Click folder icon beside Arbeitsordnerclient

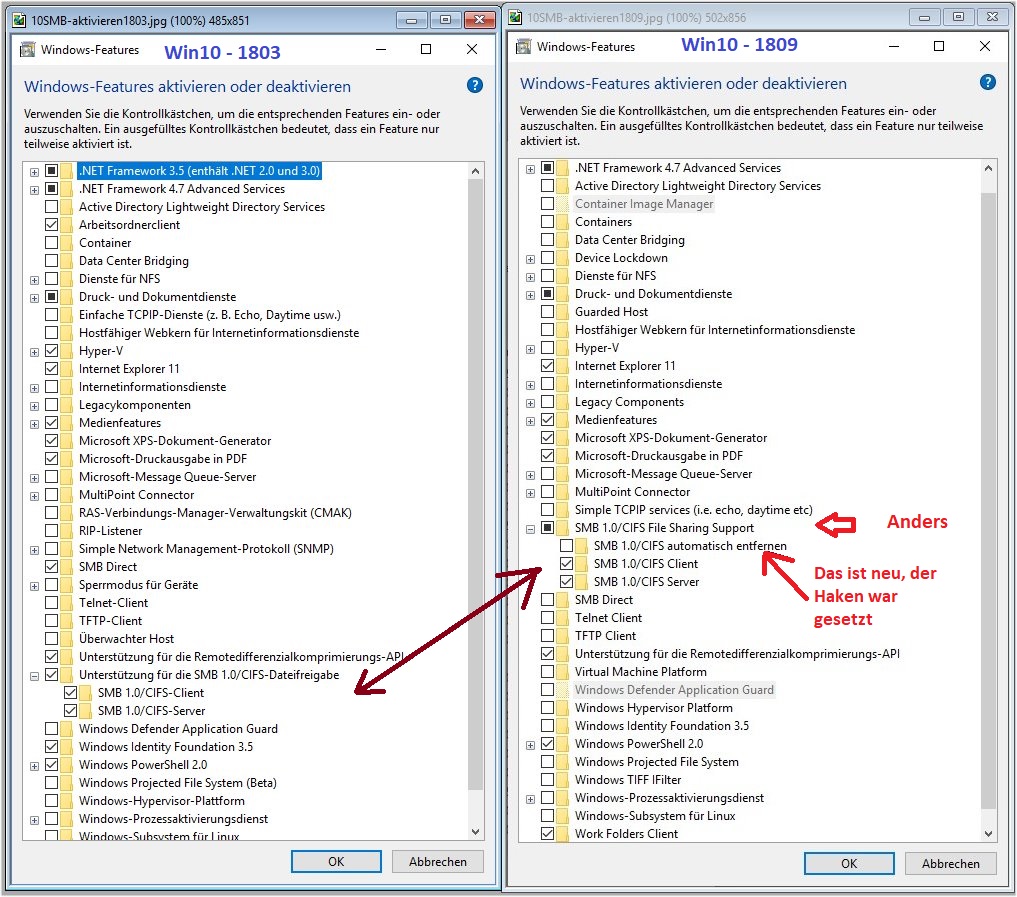(x=67, y=225)
